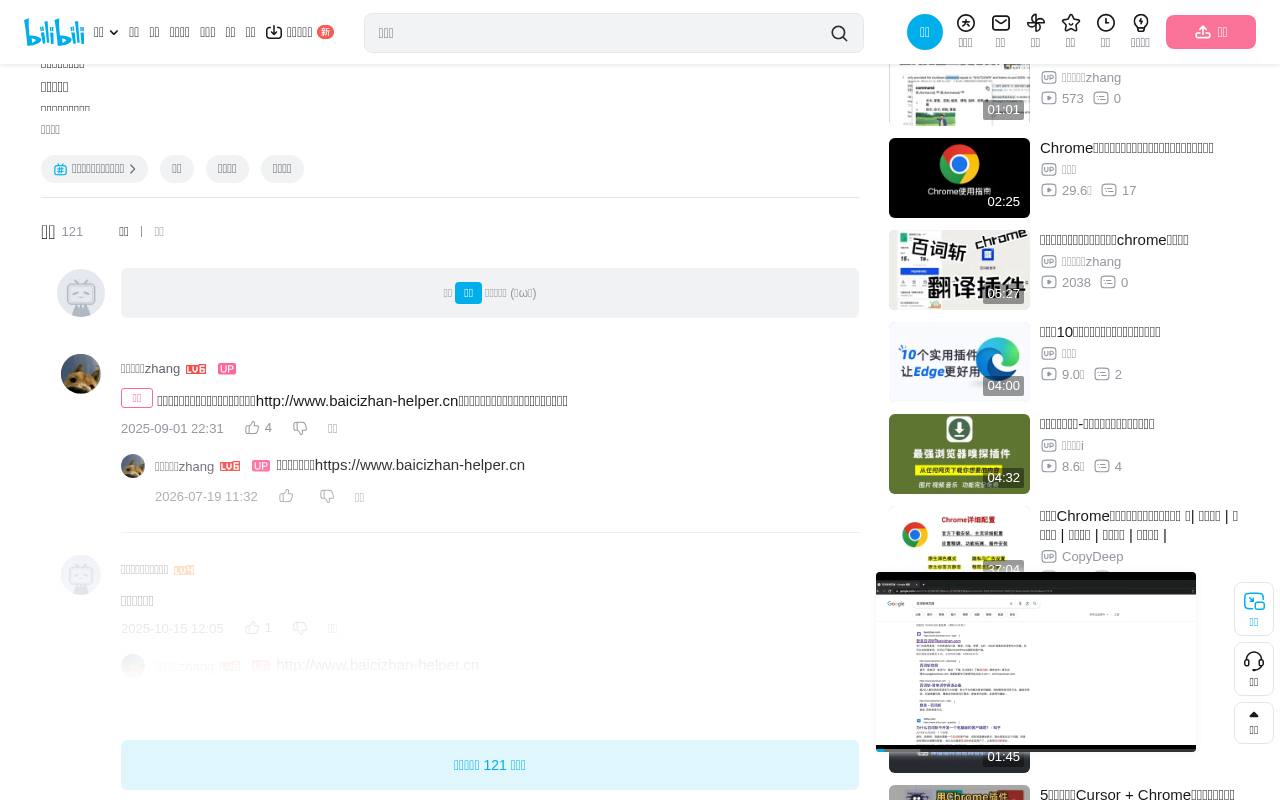Open the translate plugin thumbnail lasting 05:27
This screenshot has width=1280, height=800.
coord(959,270)
